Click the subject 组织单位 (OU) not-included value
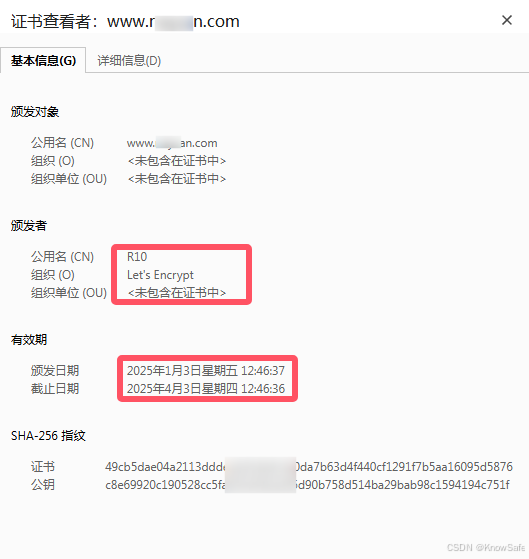Screen dimensions: 529x559 coord(177,179)
